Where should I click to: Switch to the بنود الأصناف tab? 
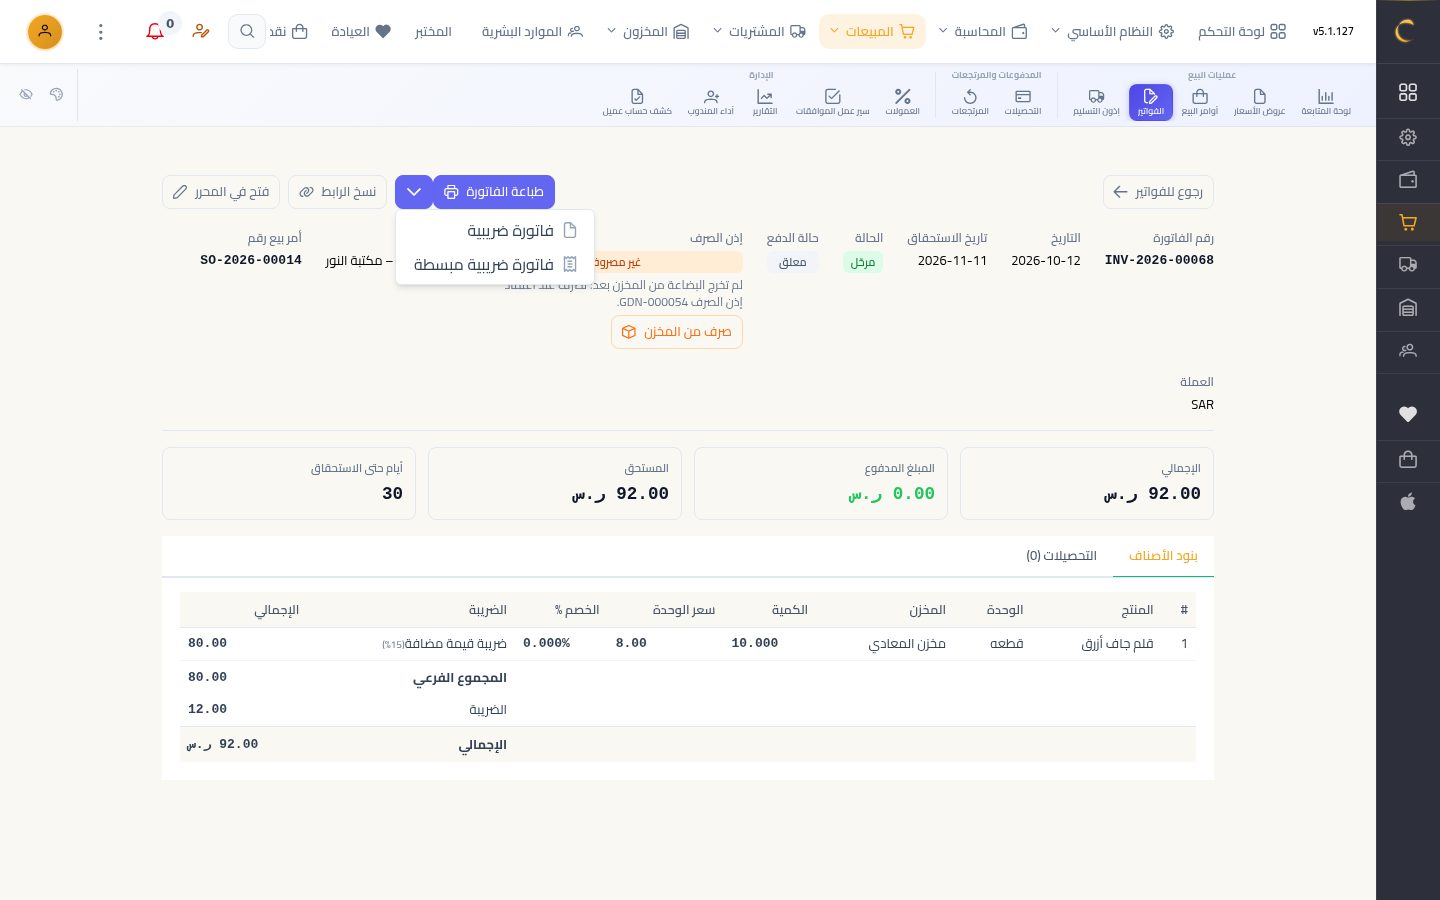(1163, 556)
